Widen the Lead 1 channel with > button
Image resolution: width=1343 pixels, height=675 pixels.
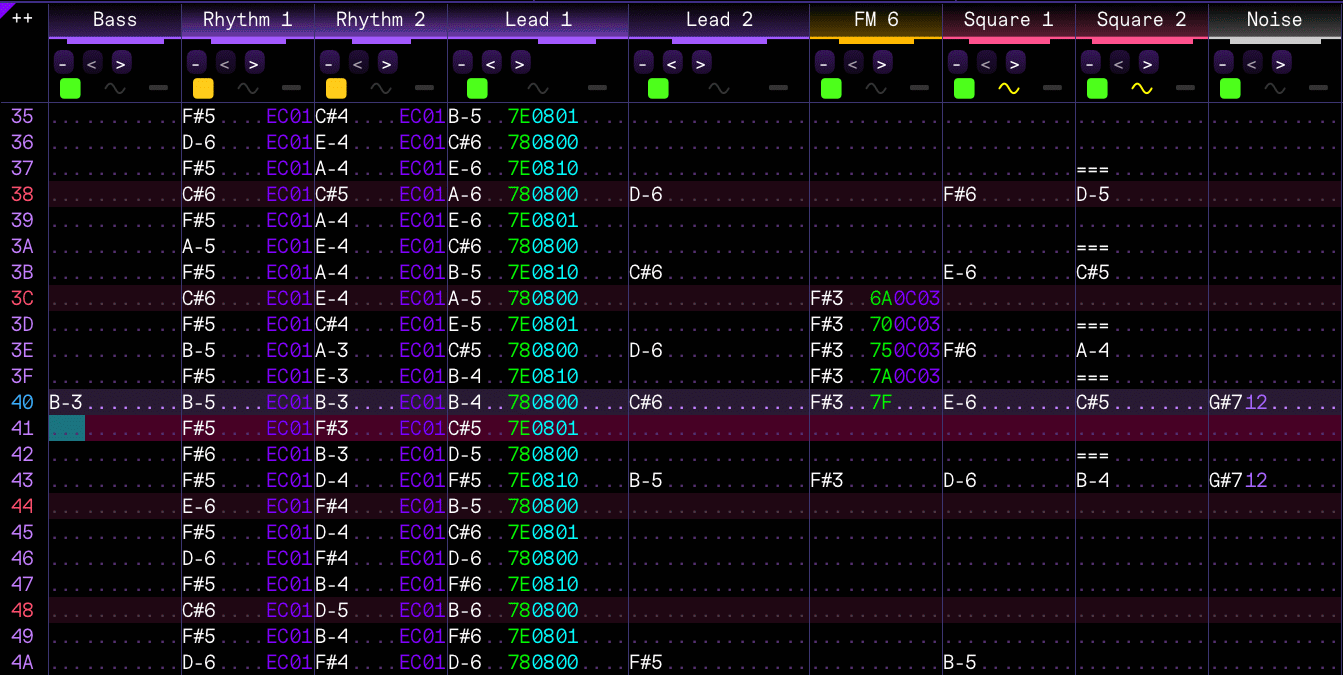(x=520, y=62)
